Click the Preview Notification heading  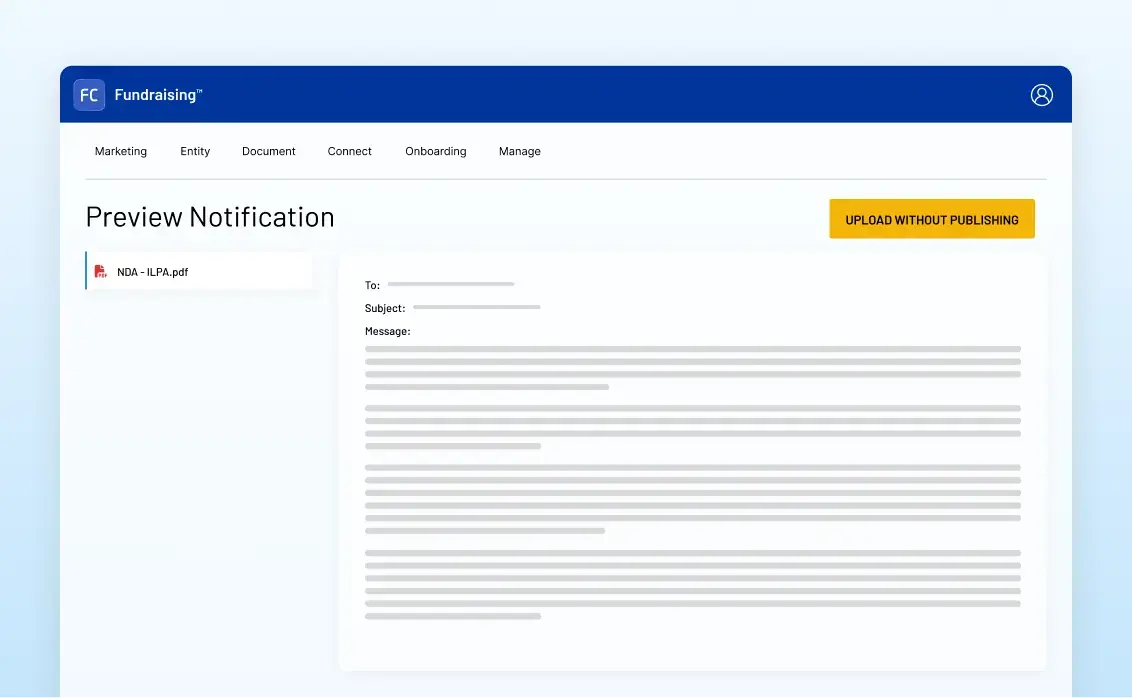[x=210, y=217]
